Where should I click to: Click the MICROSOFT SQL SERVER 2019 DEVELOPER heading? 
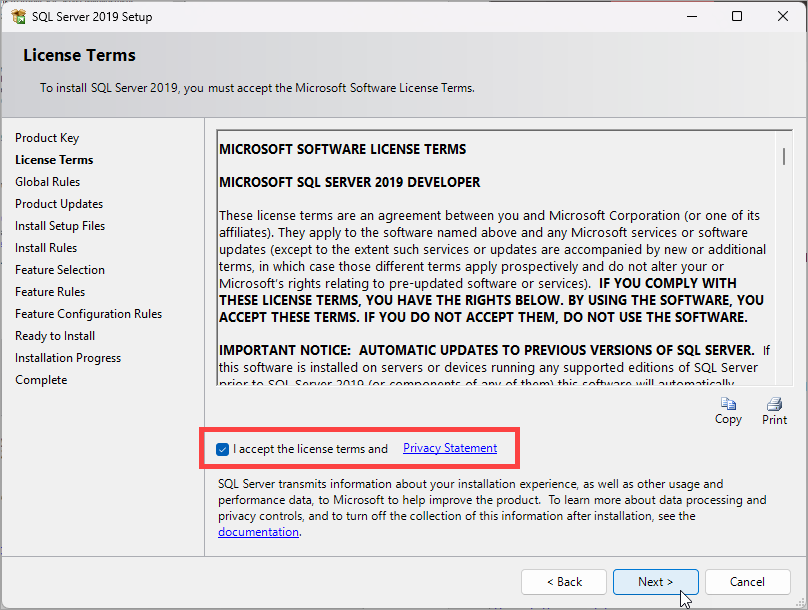pyautogui.click(x=349, y=182)
